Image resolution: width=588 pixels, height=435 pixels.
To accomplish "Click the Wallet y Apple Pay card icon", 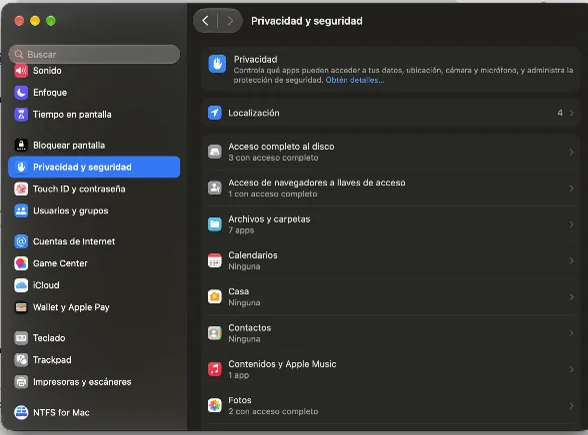I will [21, 307].
